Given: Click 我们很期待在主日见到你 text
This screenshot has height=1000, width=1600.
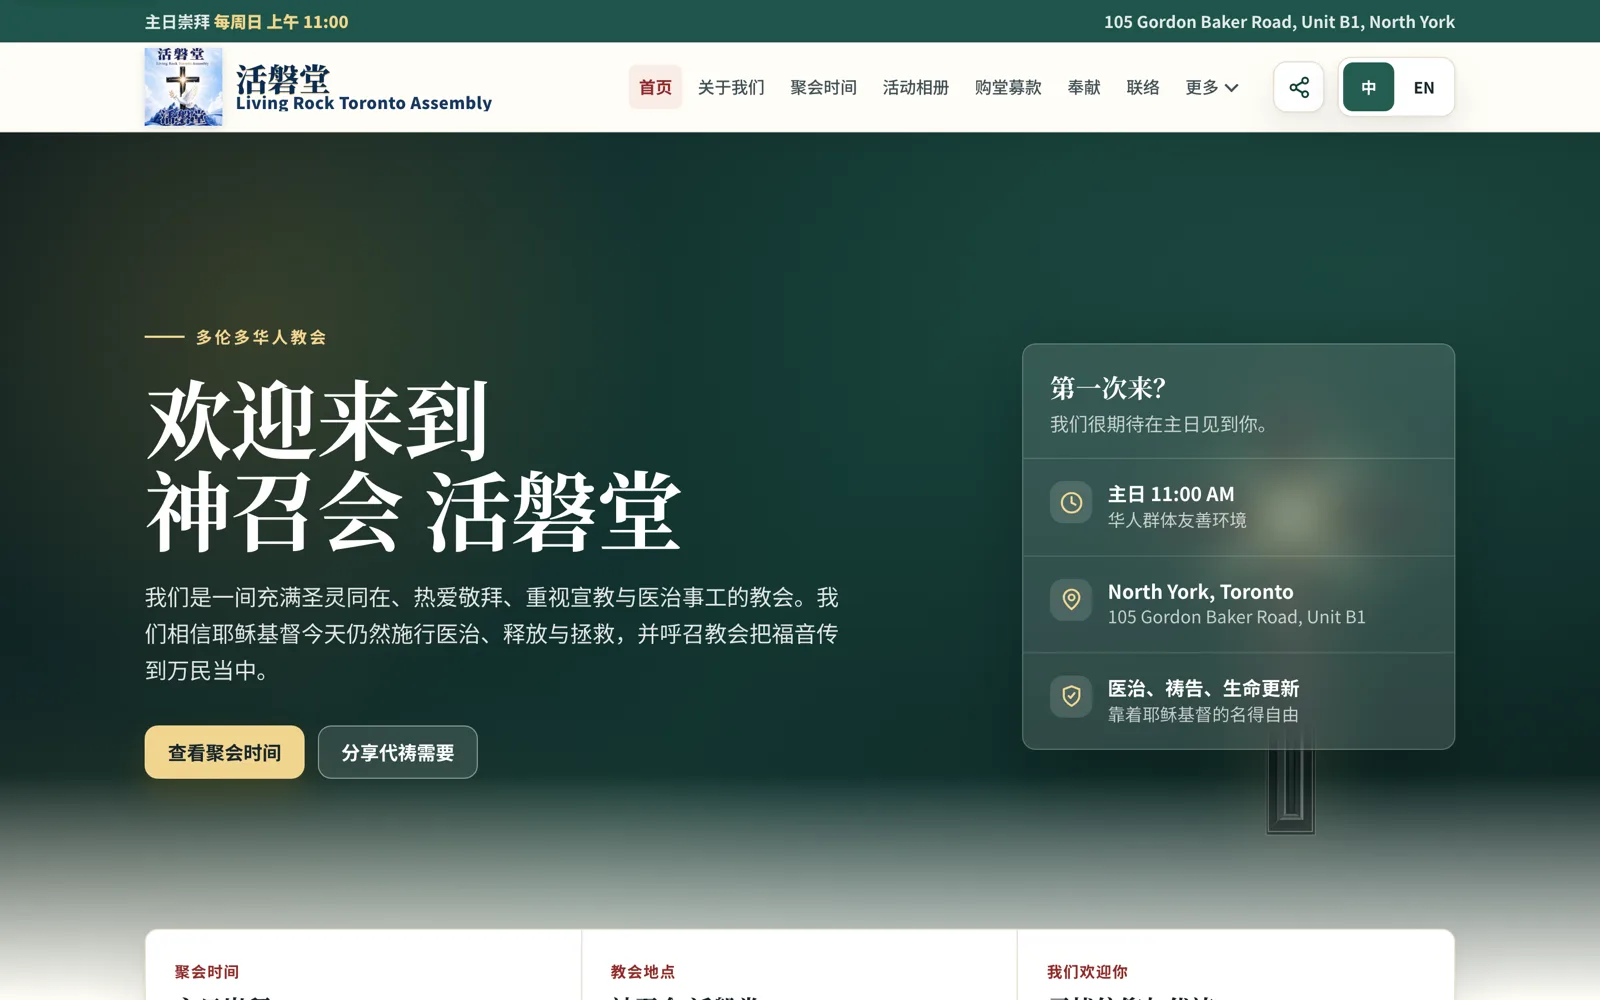Looking at the screenshot, I should 1160,424.
